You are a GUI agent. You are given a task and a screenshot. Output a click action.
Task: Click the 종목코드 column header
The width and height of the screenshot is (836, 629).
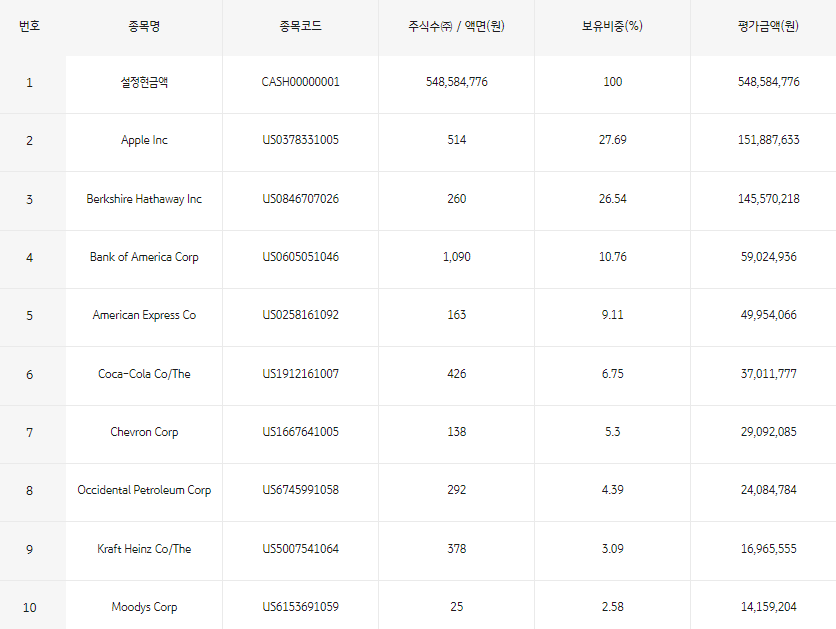pos(300,26)
